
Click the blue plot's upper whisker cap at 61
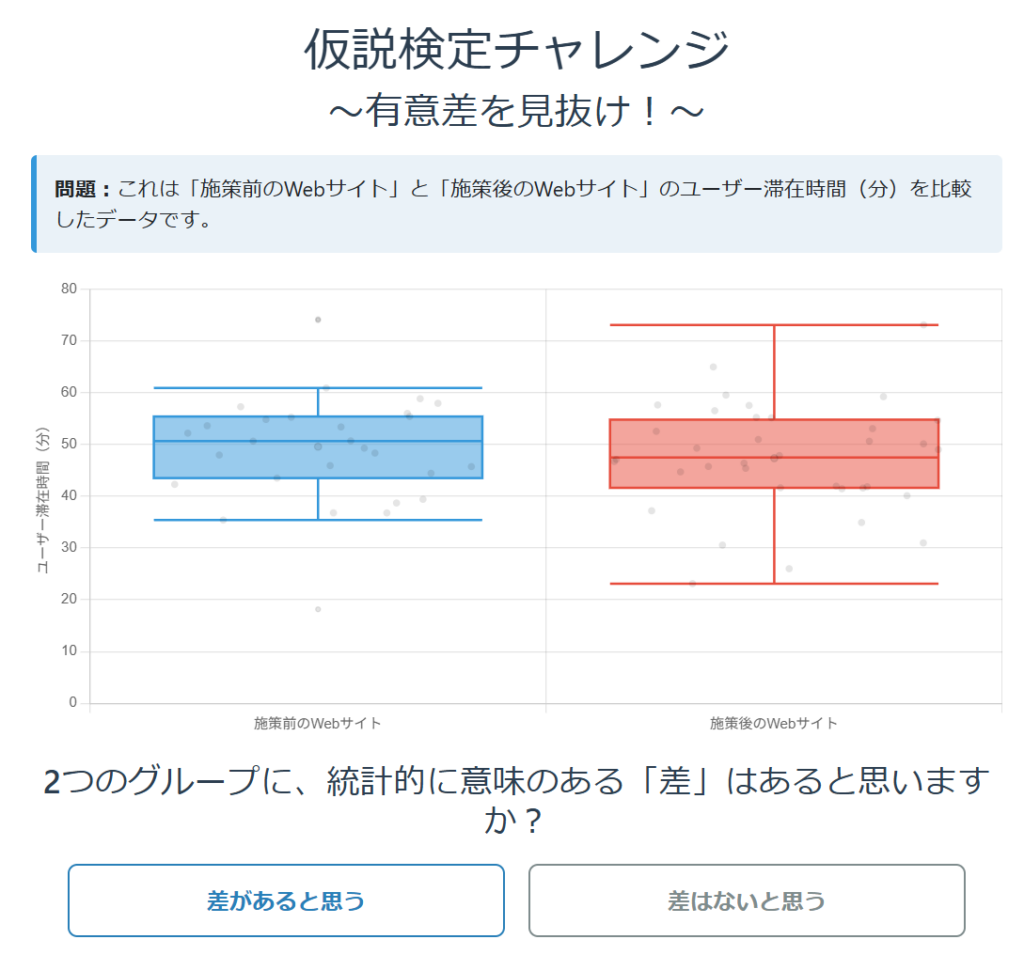[318, 388]
